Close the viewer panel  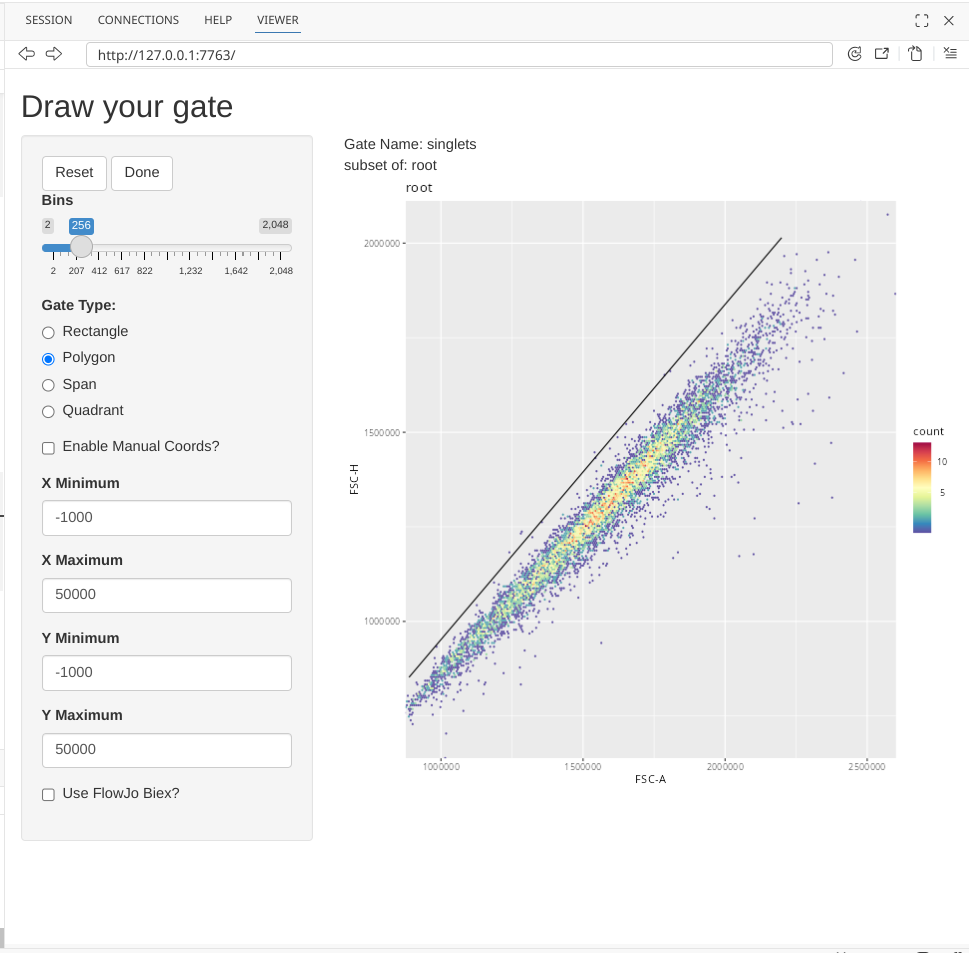click(949, 20)
